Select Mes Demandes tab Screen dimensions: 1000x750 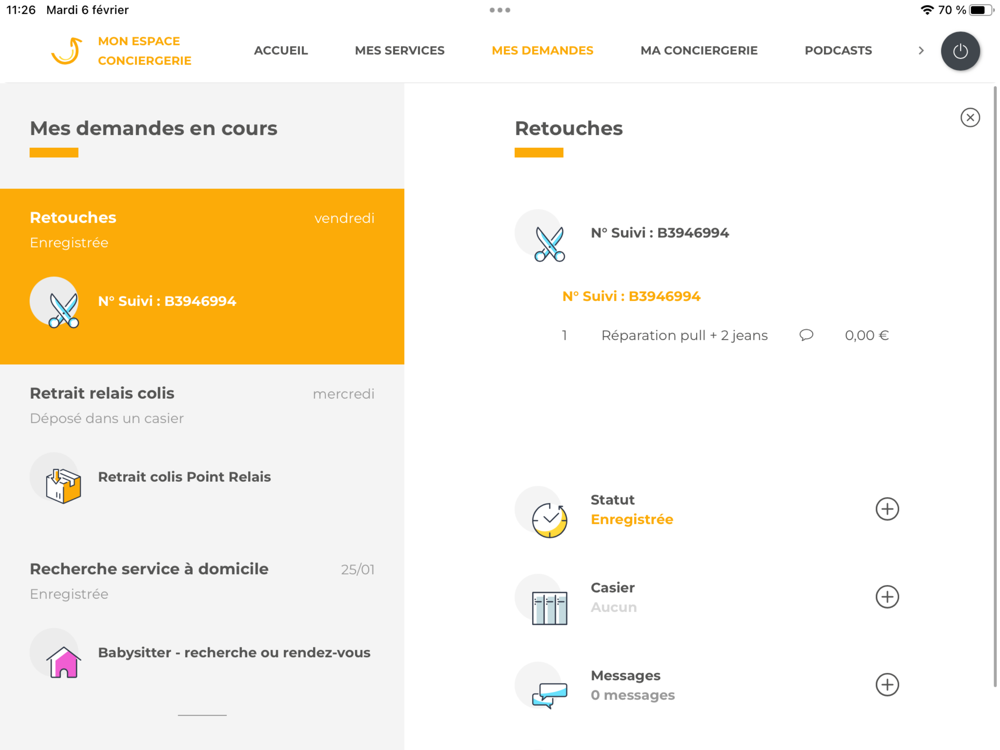543,50
